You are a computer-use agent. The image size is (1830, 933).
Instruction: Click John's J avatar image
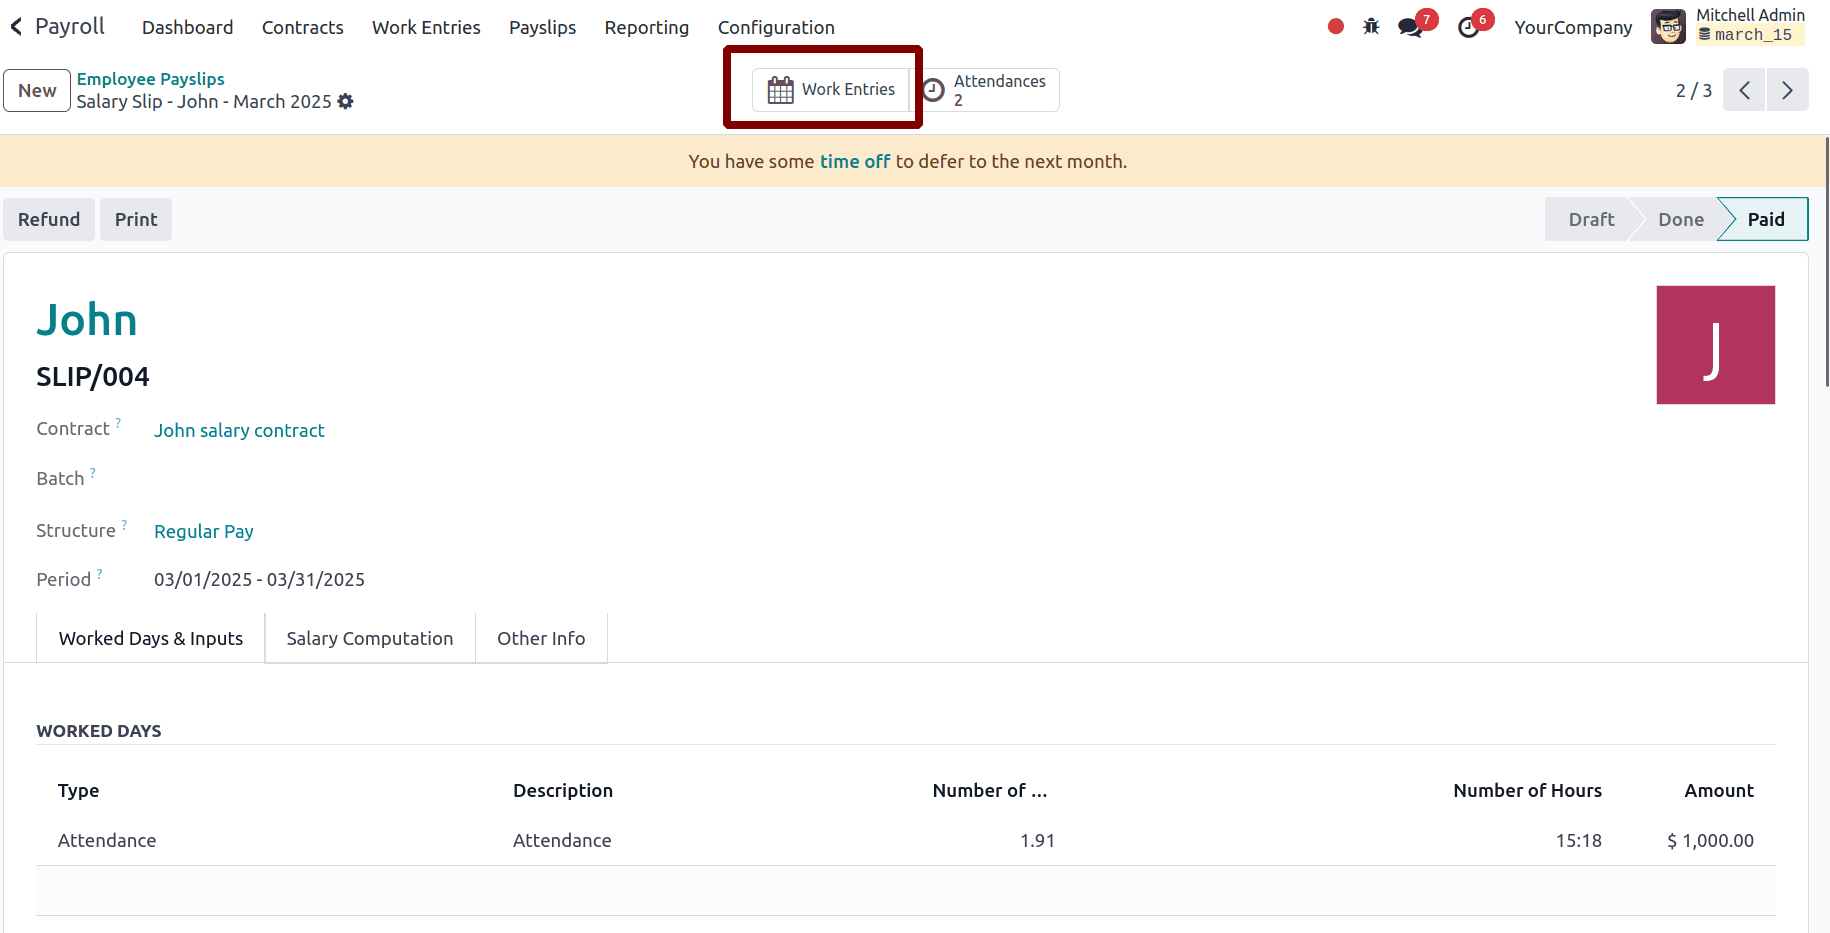[1716, 345]
